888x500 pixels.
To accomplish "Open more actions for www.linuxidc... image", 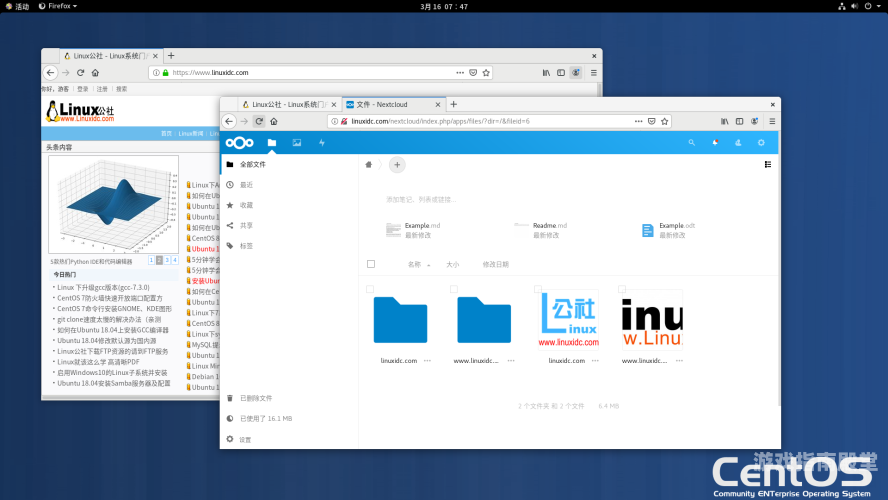I will (x=680, y=361).
